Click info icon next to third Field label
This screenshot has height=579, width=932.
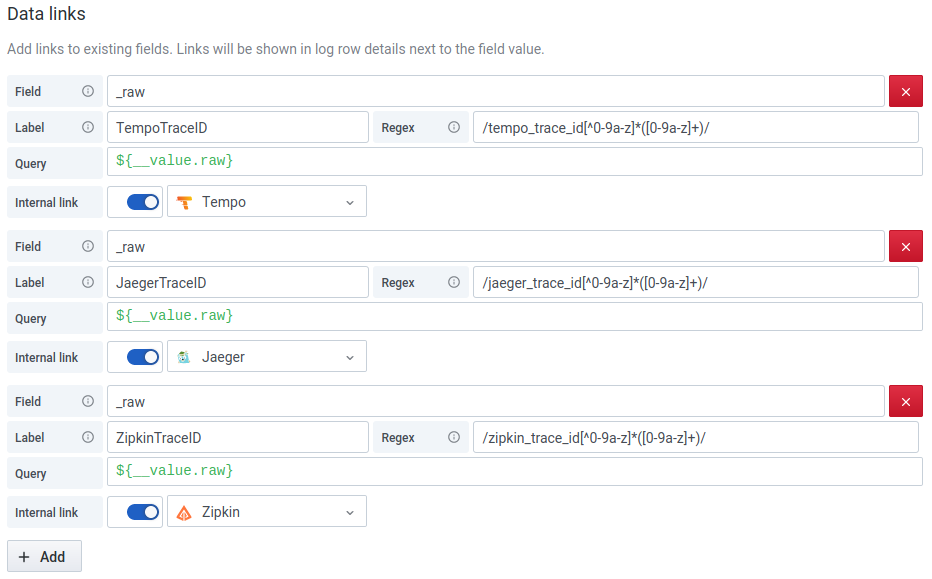(x=88, y=401)
